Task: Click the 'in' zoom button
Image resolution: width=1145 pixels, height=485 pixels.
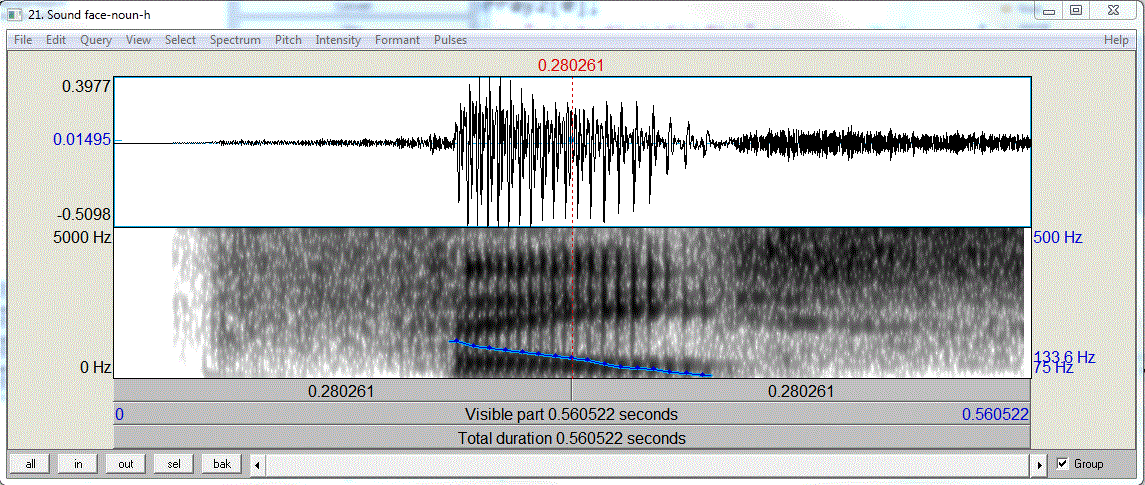Action: [x=78, y=464]
